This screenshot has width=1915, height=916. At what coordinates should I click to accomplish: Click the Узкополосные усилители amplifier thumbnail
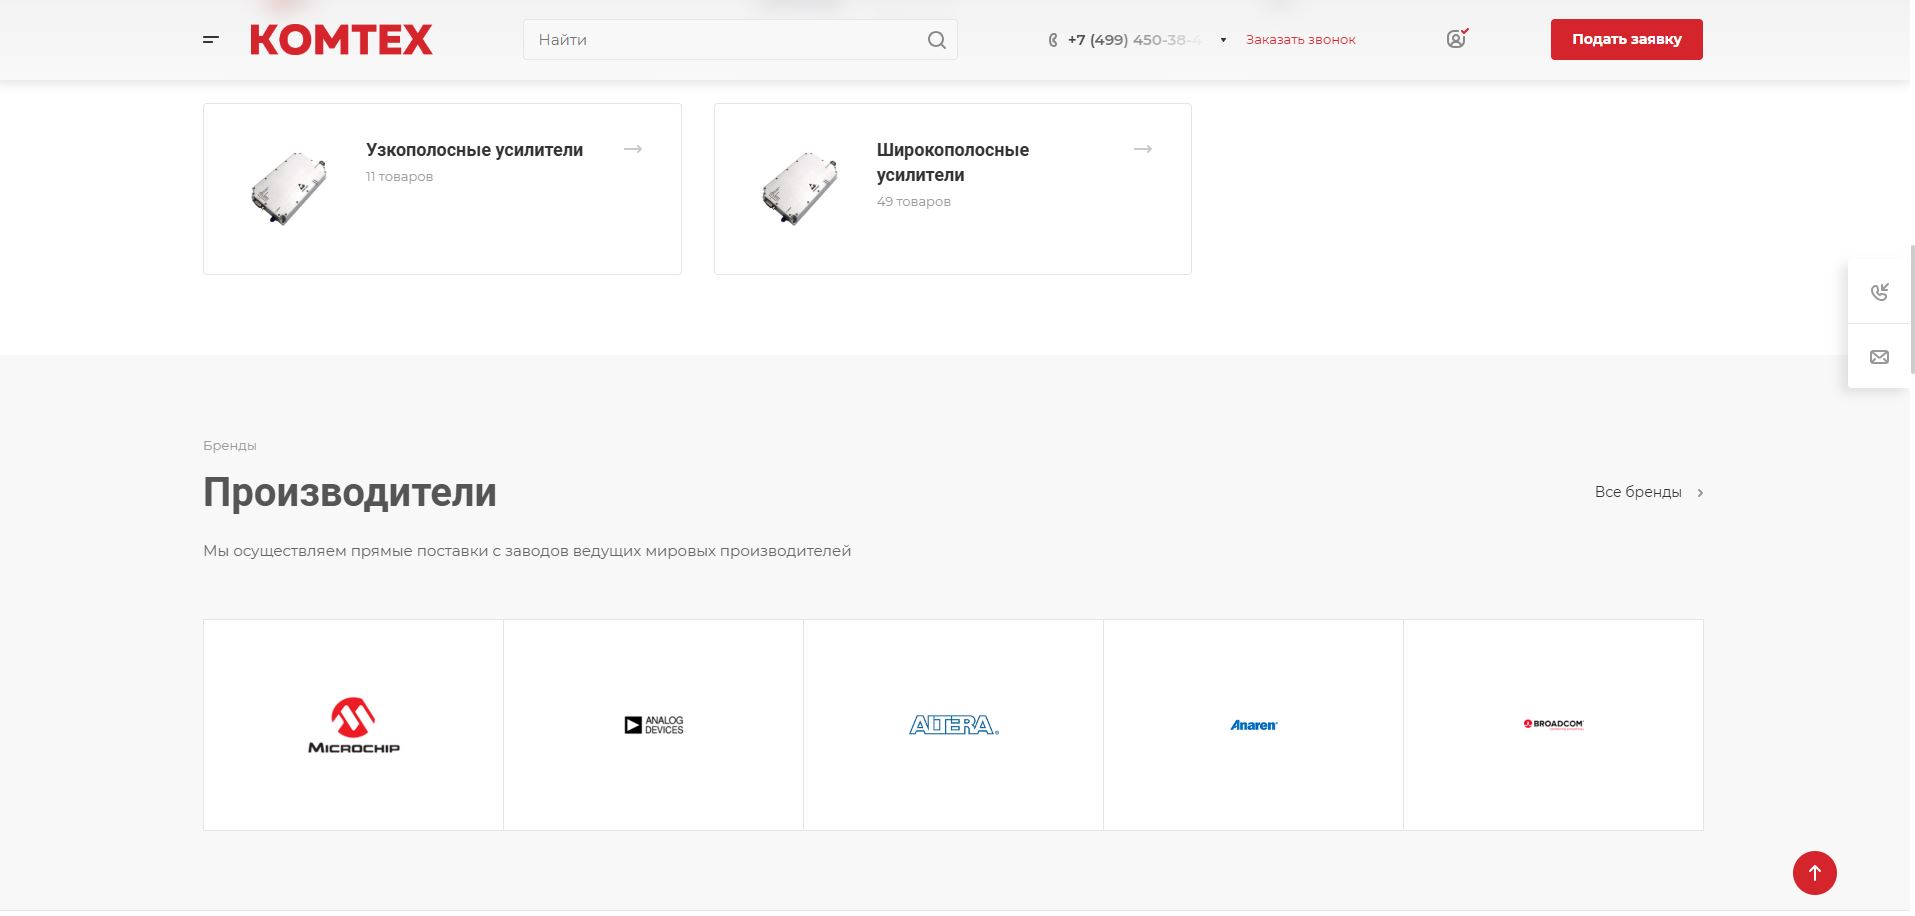click(x=289, y=188)
